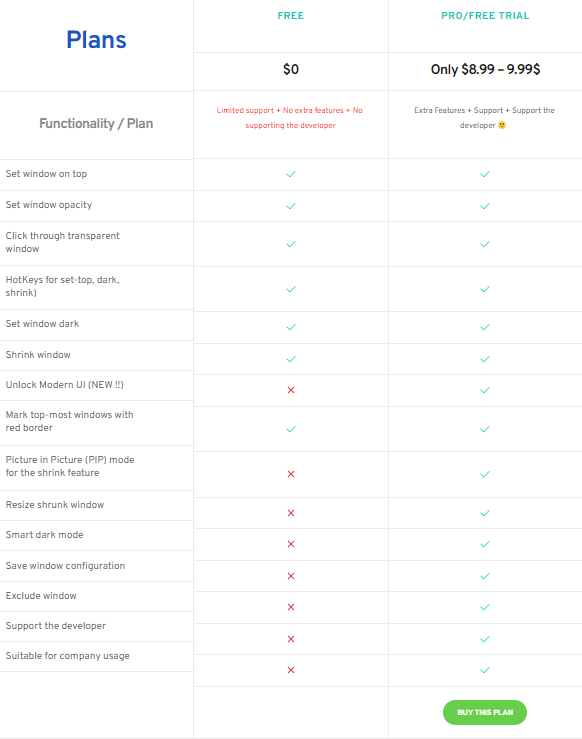This screenshot has height=739, width=582.
Task: Click the smiley emoji after developer
Action: (502, 125)
